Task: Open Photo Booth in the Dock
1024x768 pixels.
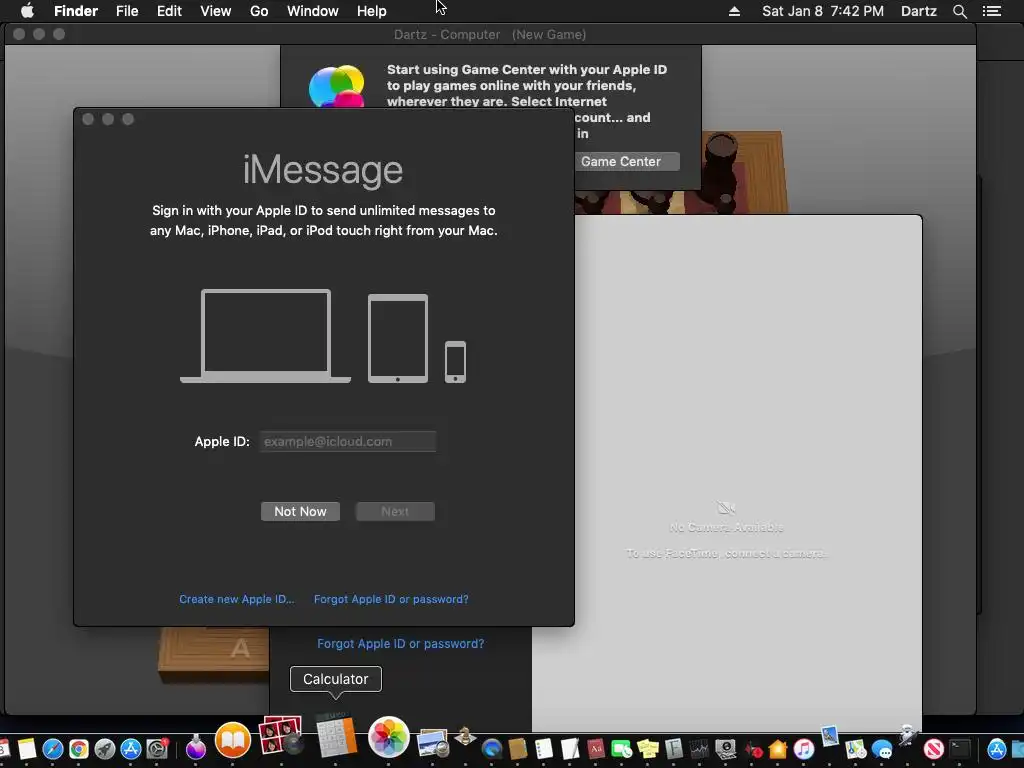Action: pos(281,736)
